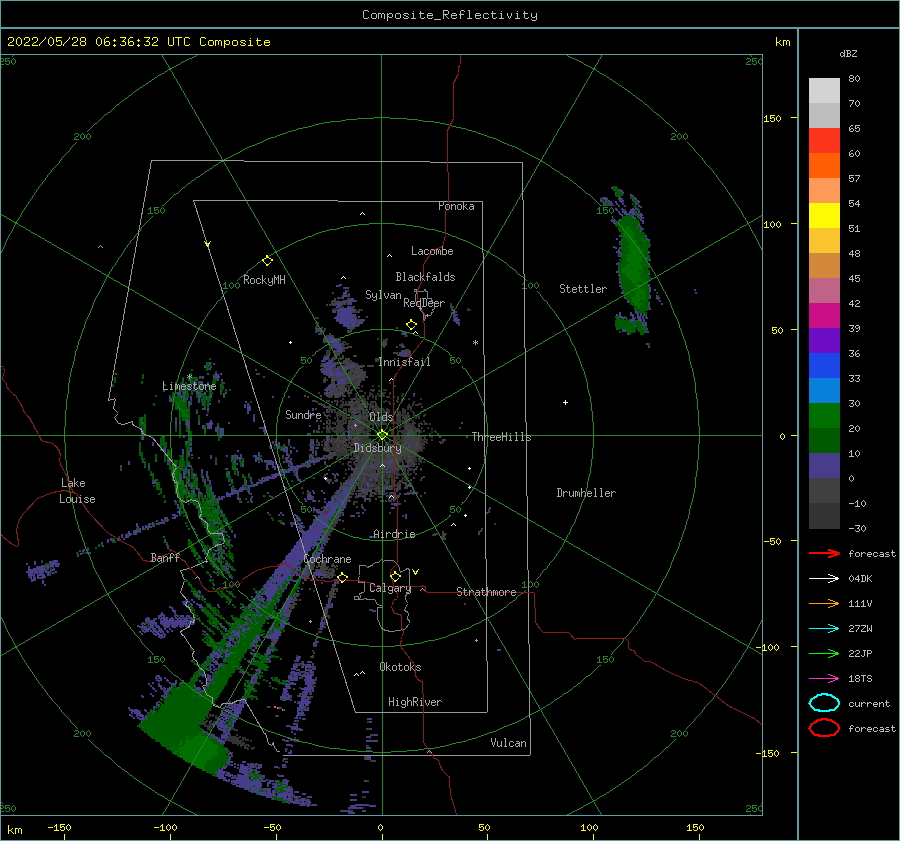This screenshot has width=900, height=841.
Task: Click the yellow diamond marker below Cochrane
Action: coord(342,577)
